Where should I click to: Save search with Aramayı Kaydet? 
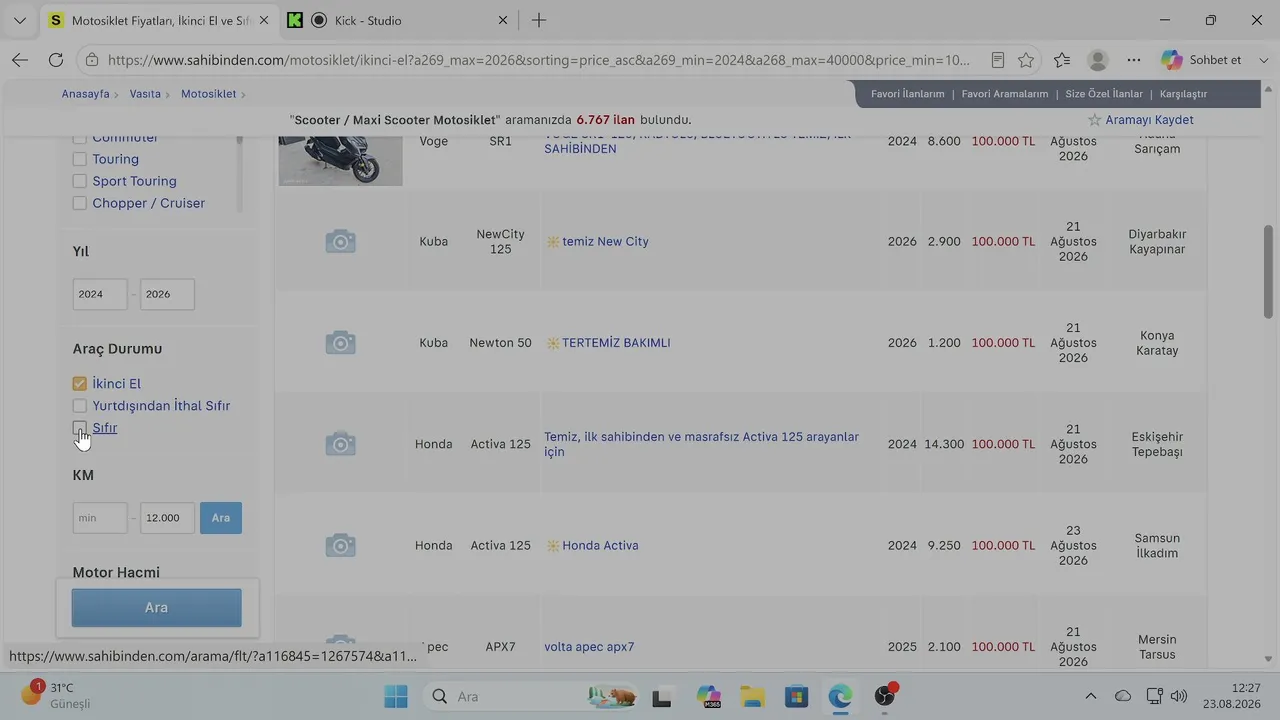tap(1141, 120)
